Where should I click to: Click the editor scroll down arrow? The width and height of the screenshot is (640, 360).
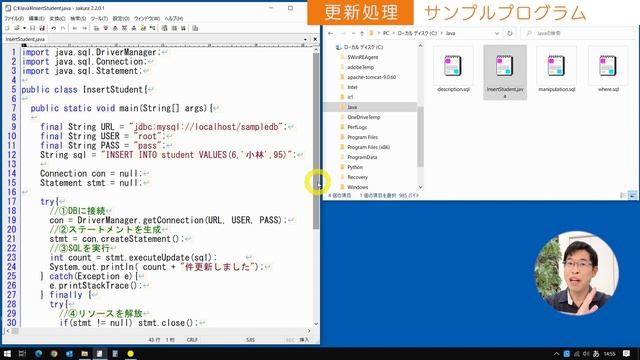[x=316, y=323]
